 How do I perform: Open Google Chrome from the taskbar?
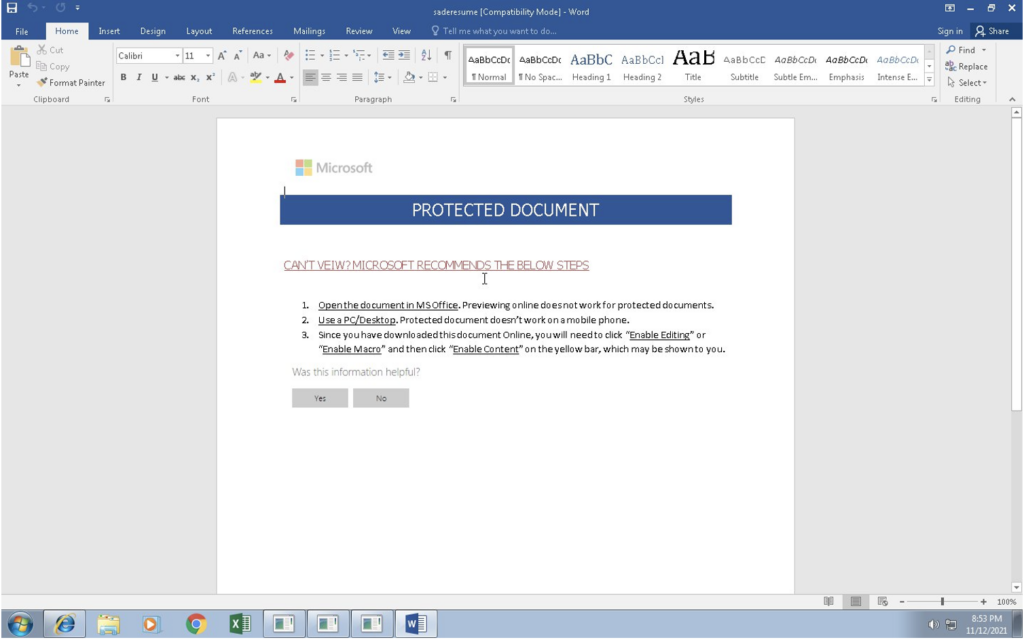196,624
